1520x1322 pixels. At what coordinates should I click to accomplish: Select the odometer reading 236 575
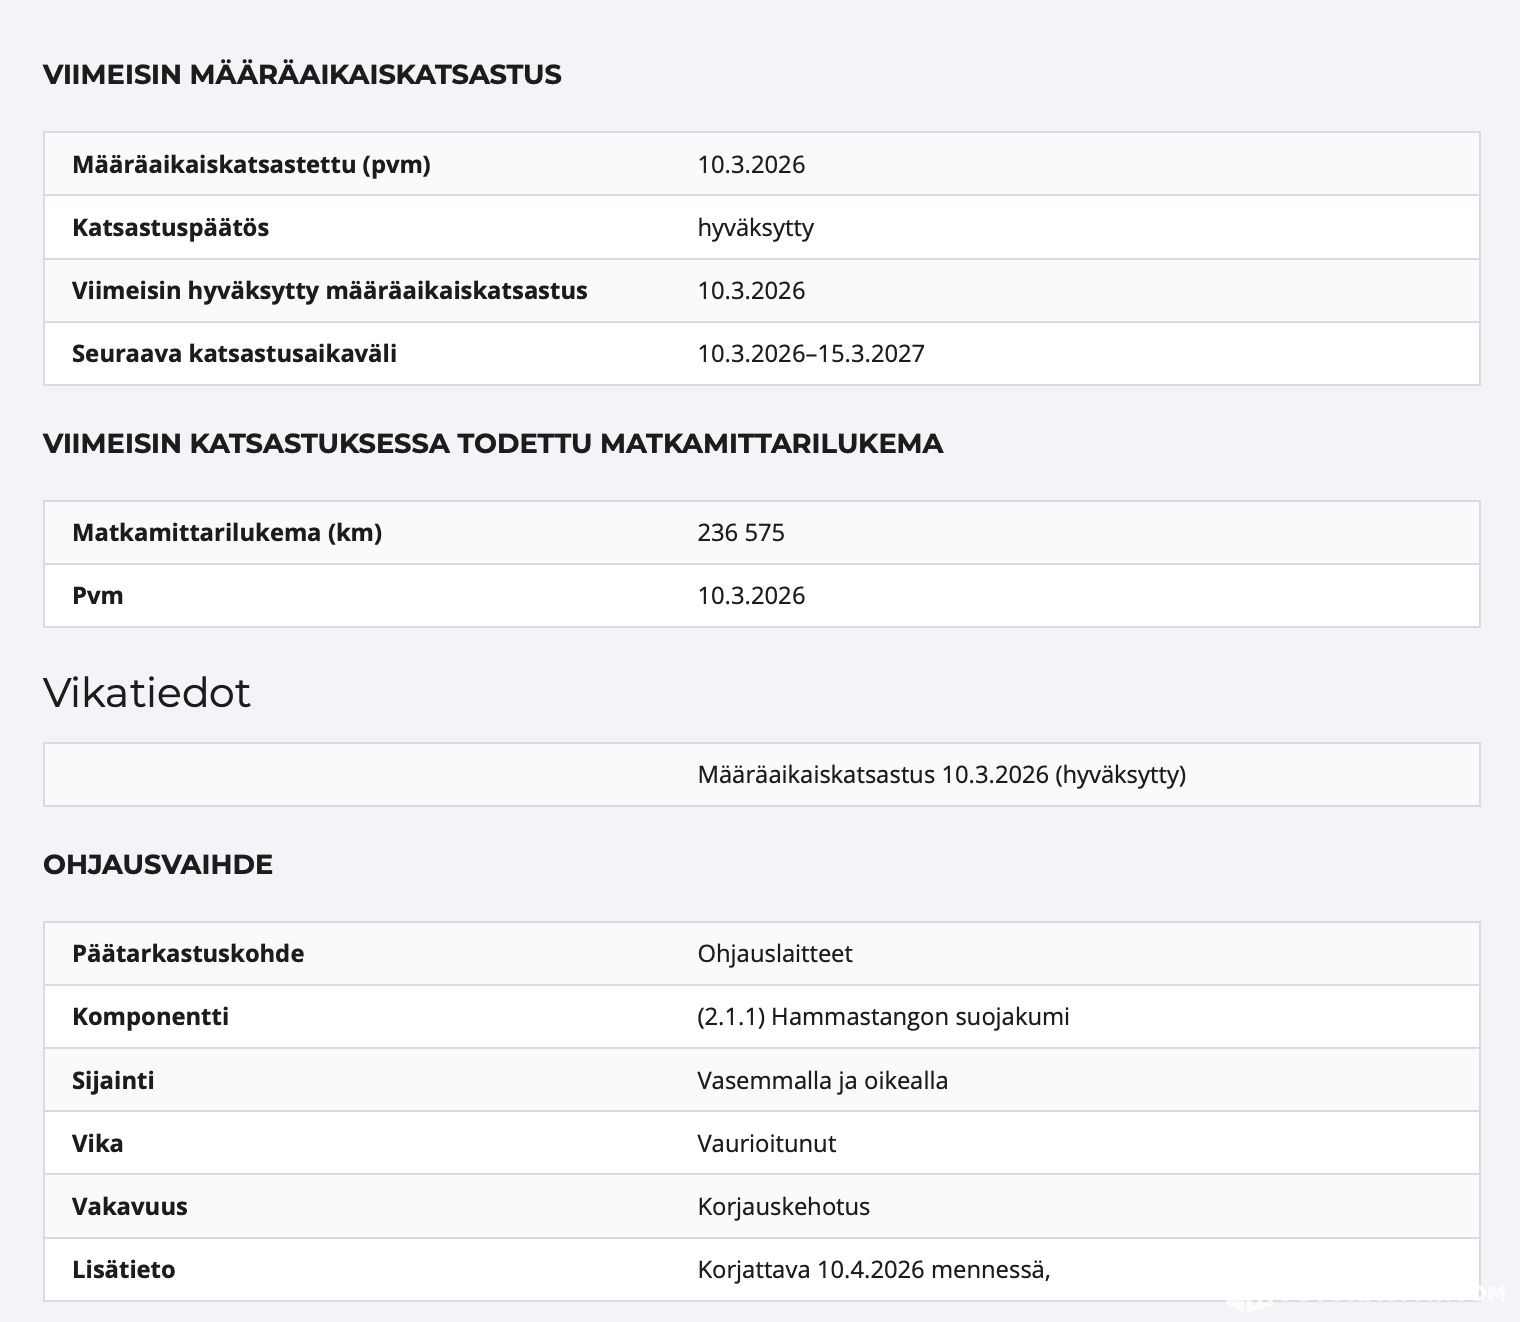point(741,533)
